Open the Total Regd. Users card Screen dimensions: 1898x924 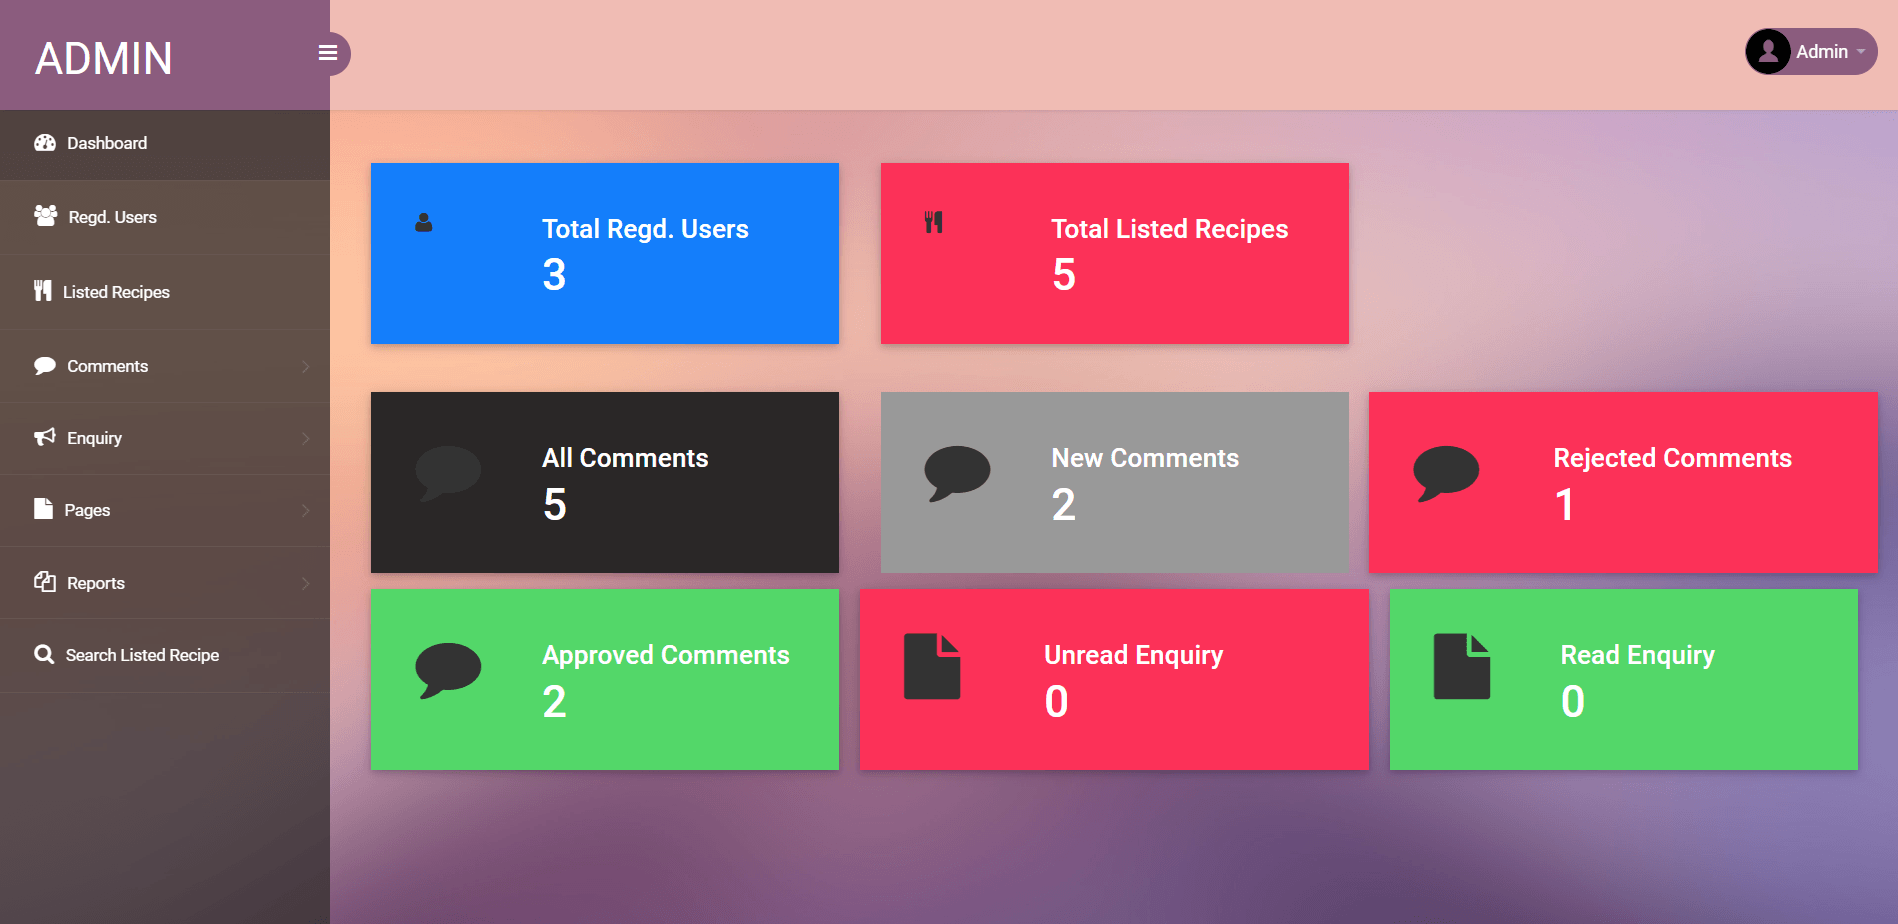[604, 253]
